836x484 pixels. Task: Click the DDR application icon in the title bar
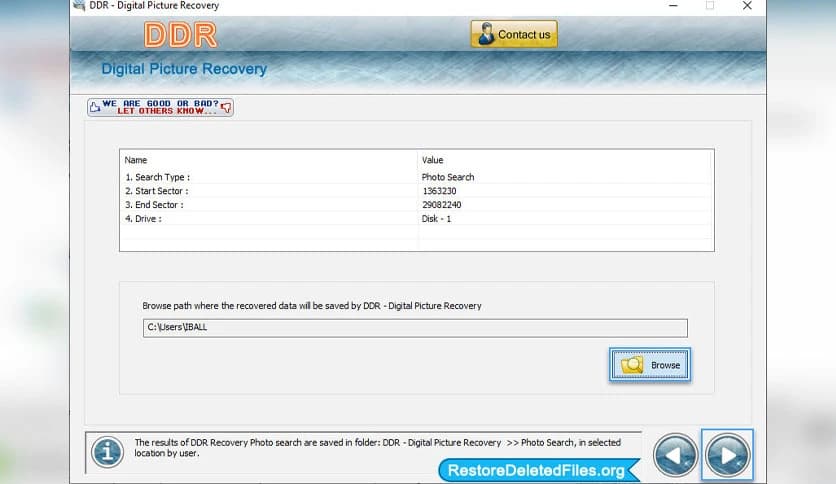click(79, 5)
